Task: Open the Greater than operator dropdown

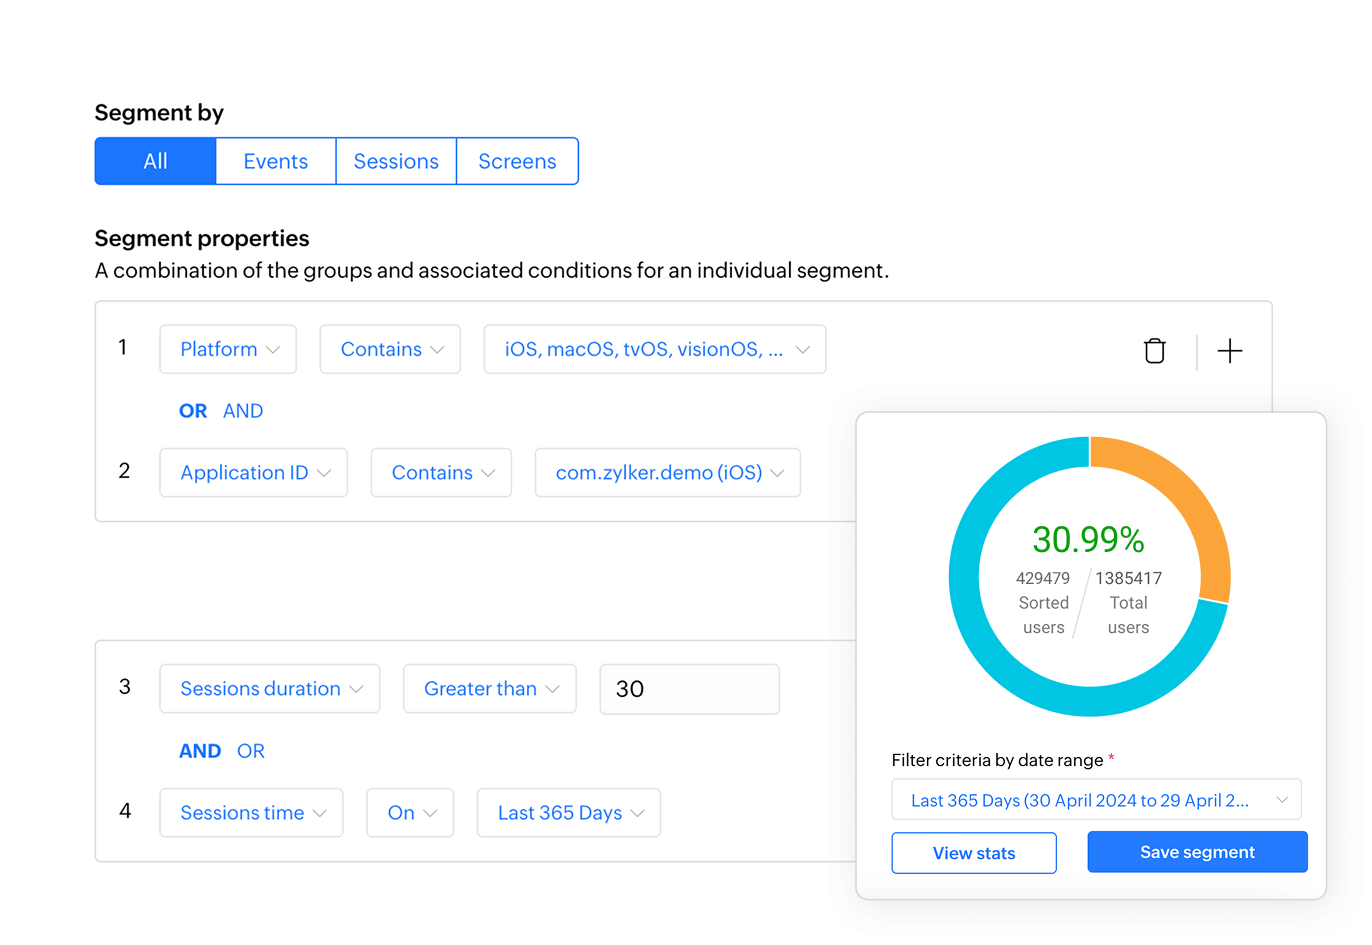Action: 489,688
